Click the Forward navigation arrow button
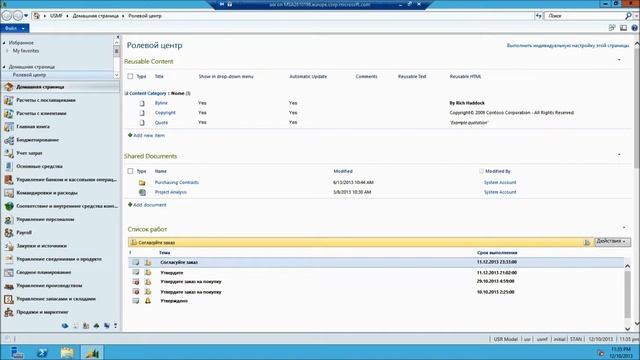The height and width of the screenshot is (360, 640). point(18,16)
